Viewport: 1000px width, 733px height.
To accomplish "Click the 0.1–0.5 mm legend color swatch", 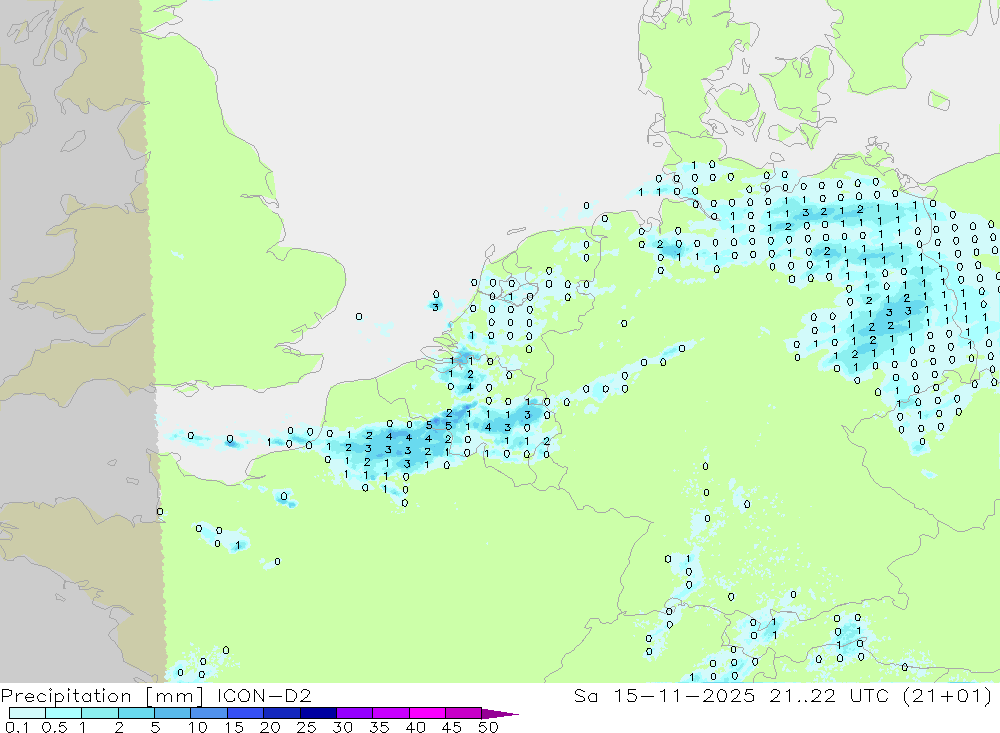I will point(27,713).
